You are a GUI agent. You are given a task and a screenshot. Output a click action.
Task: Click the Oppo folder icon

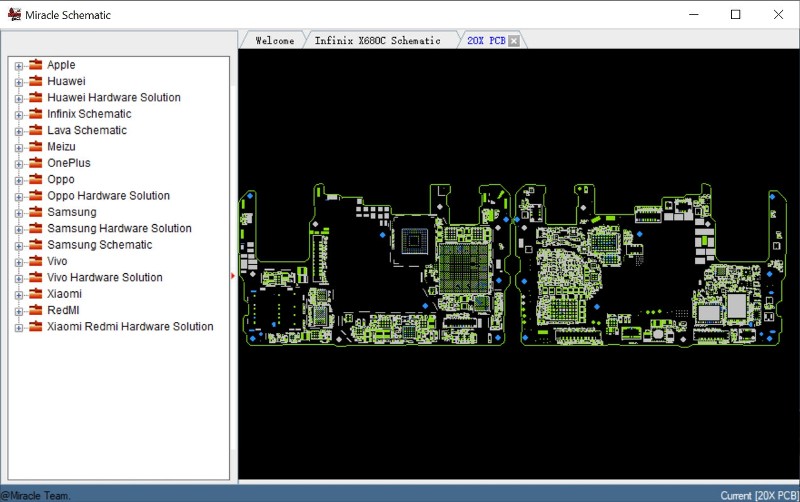(x=35, y=179)
